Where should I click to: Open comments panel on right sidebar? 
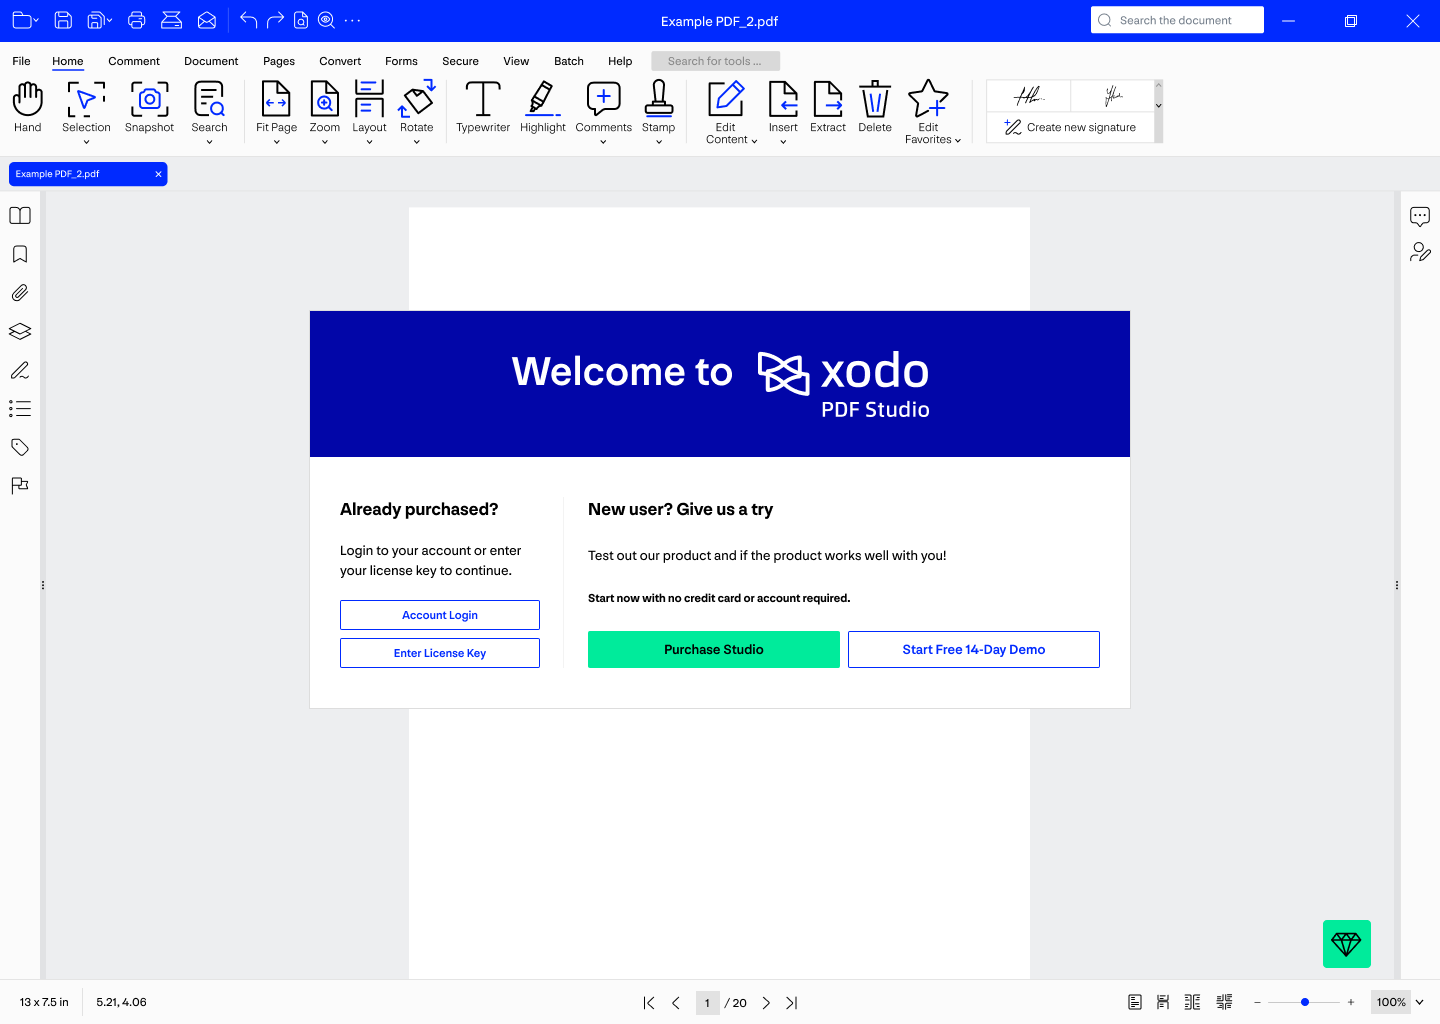click(x=1420, y=216)
